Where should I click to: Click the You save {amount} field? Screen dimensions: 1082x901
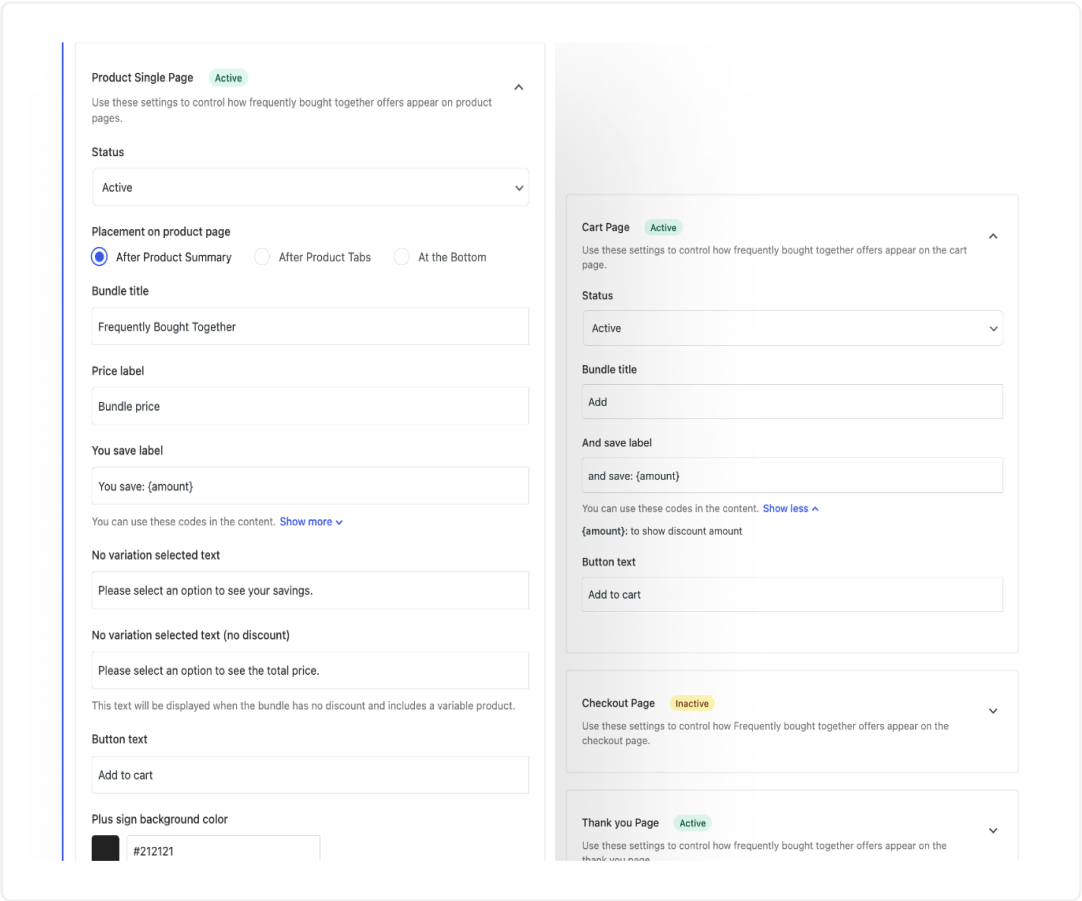[310, 486]
